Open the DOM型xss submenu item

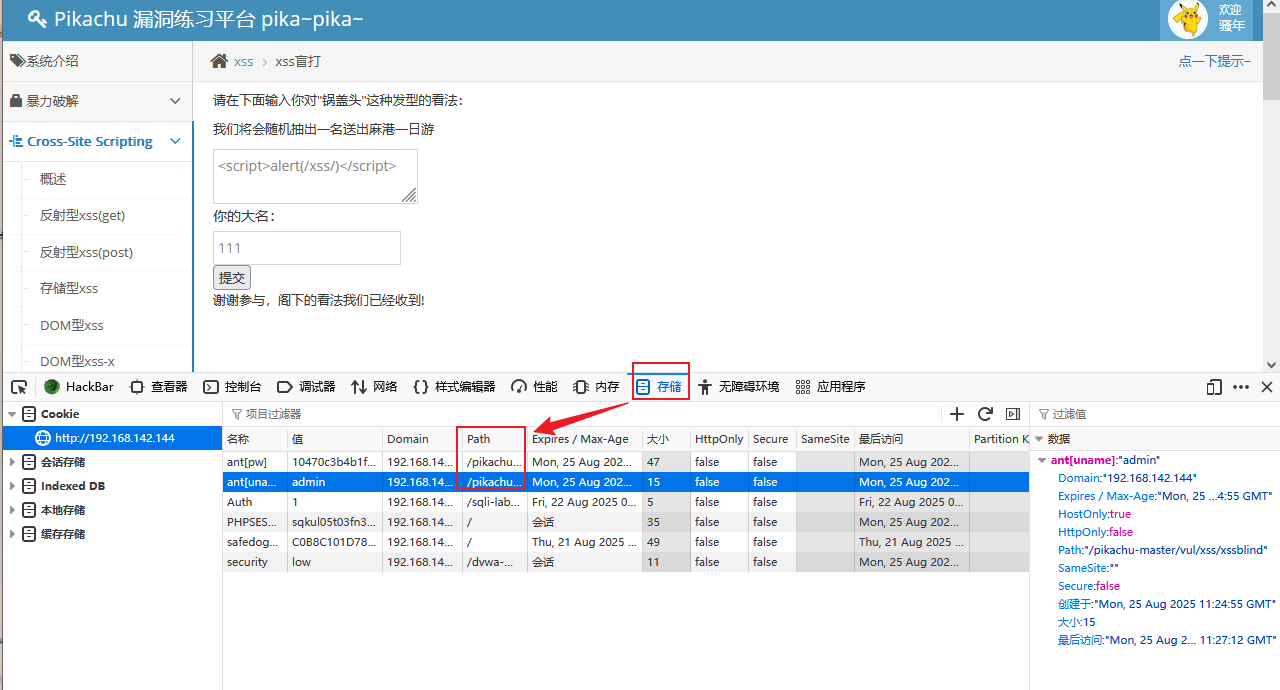point(72,325)
